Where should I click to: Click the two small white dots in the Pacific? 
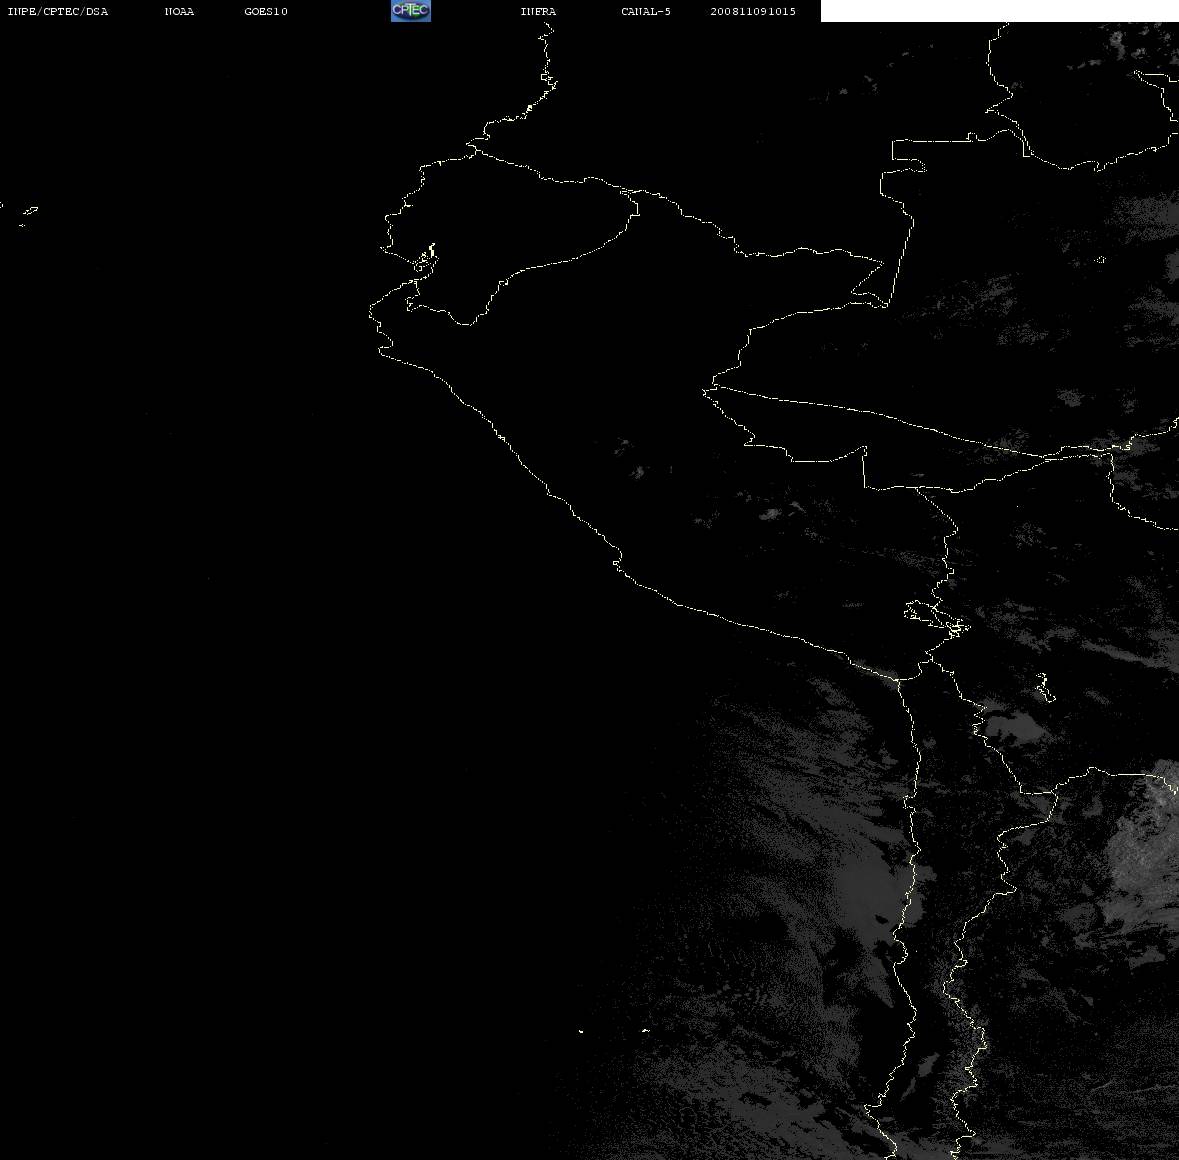pyautogui.click(x=613, y=1030)
